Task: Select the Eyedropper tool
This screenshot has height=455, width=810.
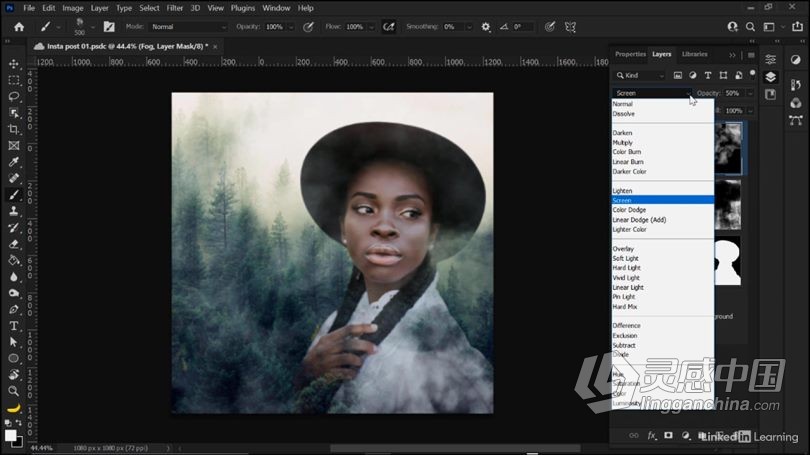Action: pyautogui.click(x=14, y=162)
